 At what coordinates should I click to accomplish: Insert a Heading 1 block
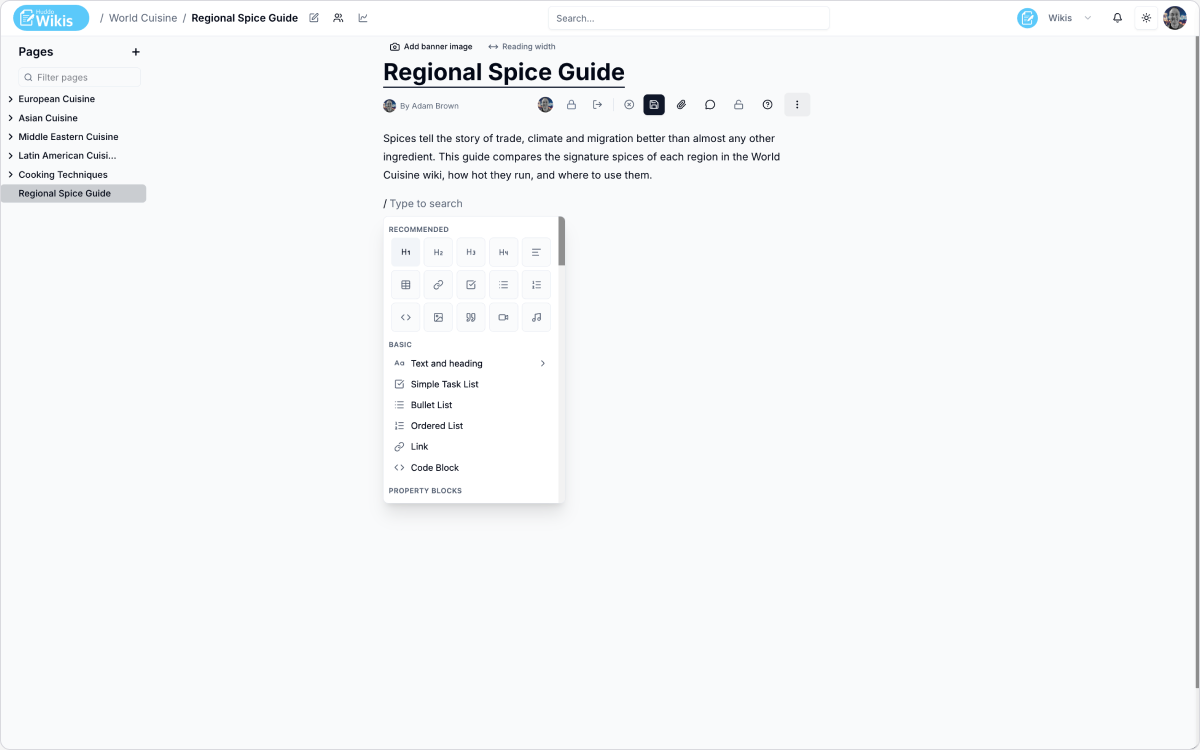point(406,252)
